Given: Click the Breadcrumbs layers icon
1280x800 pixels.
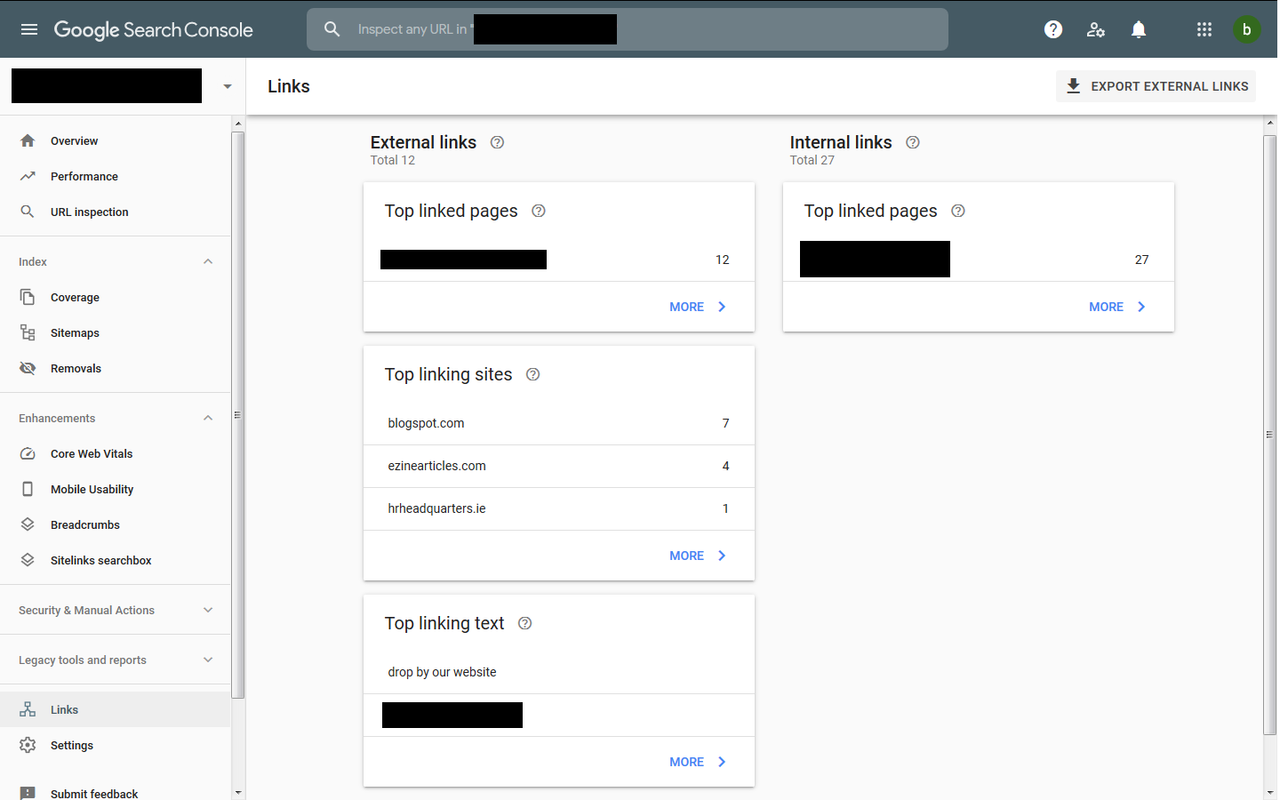Looking at the screenshot, I should 28,525.
